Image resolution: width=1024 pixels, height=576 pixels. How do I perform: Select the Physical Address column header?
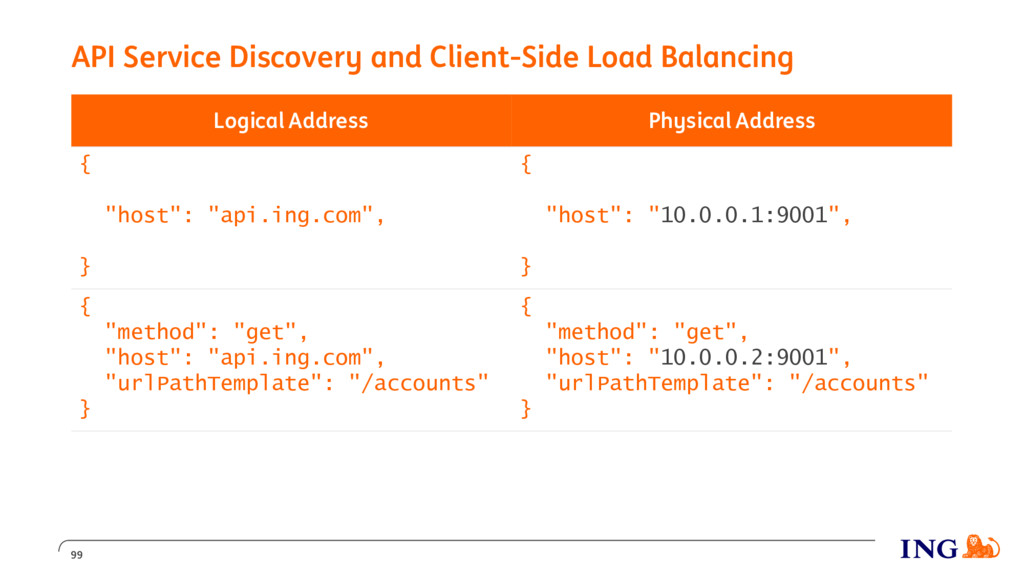coord(731,120)
